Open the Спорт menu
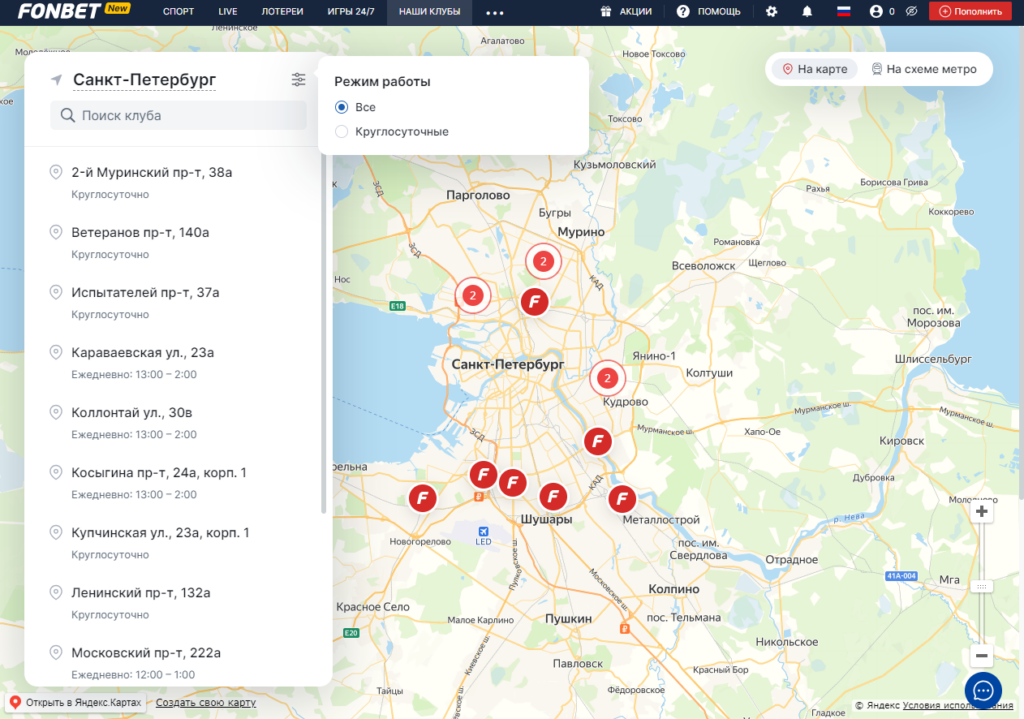Viewport: 1024px width, 719px height. click(178, 12)
